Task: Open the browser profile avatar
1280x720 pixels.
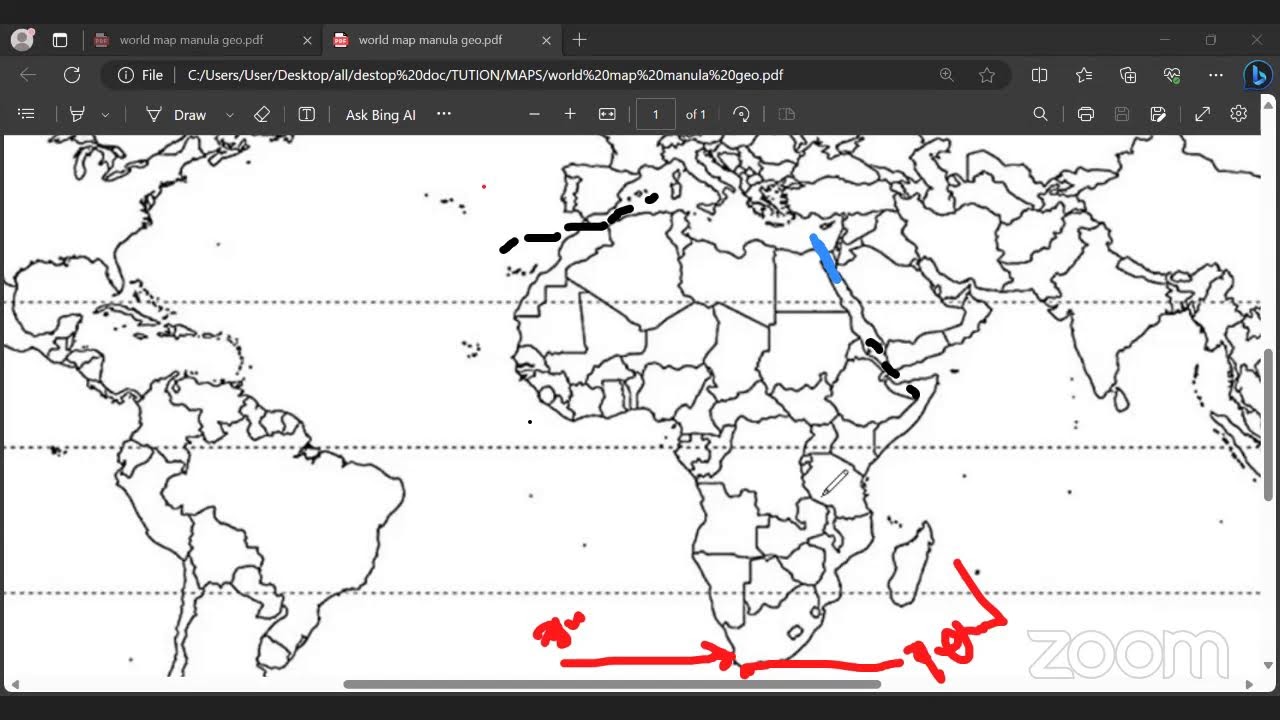Action: [22, 40]
